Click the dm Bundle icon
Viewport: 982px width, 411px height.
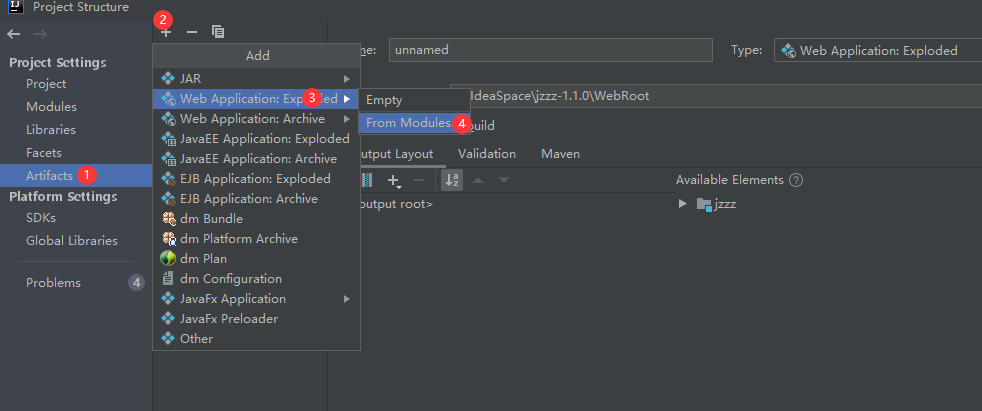pos(168,219)
